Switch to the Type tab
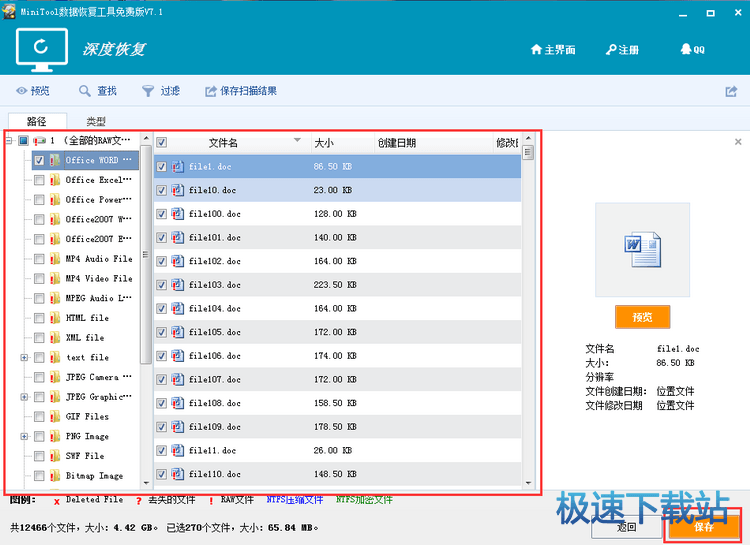Screen dimensions: 750x545 [x=96, y=121]
